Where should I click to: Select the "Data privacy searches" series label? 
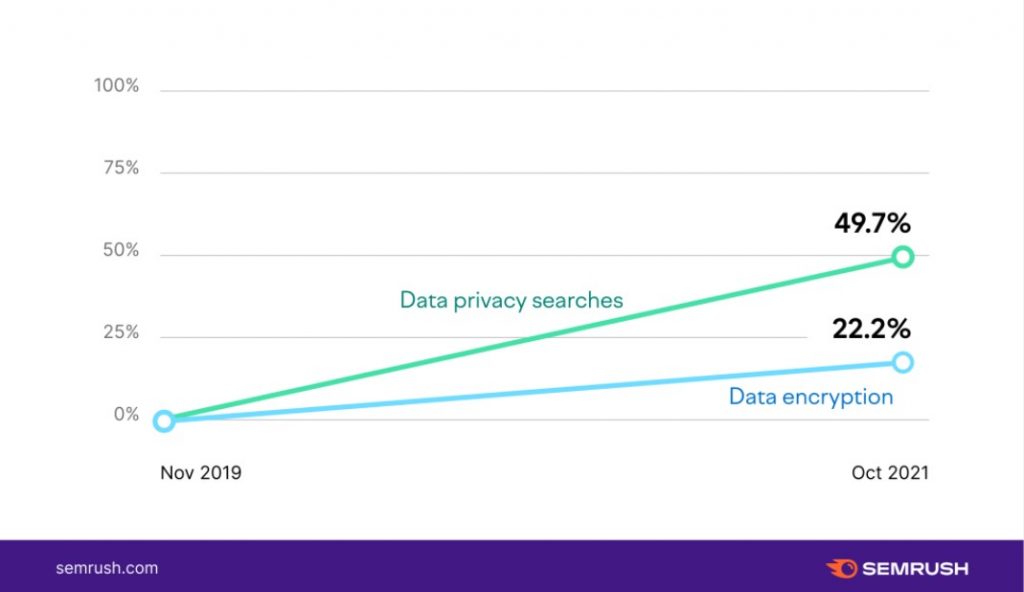point(511,299)
